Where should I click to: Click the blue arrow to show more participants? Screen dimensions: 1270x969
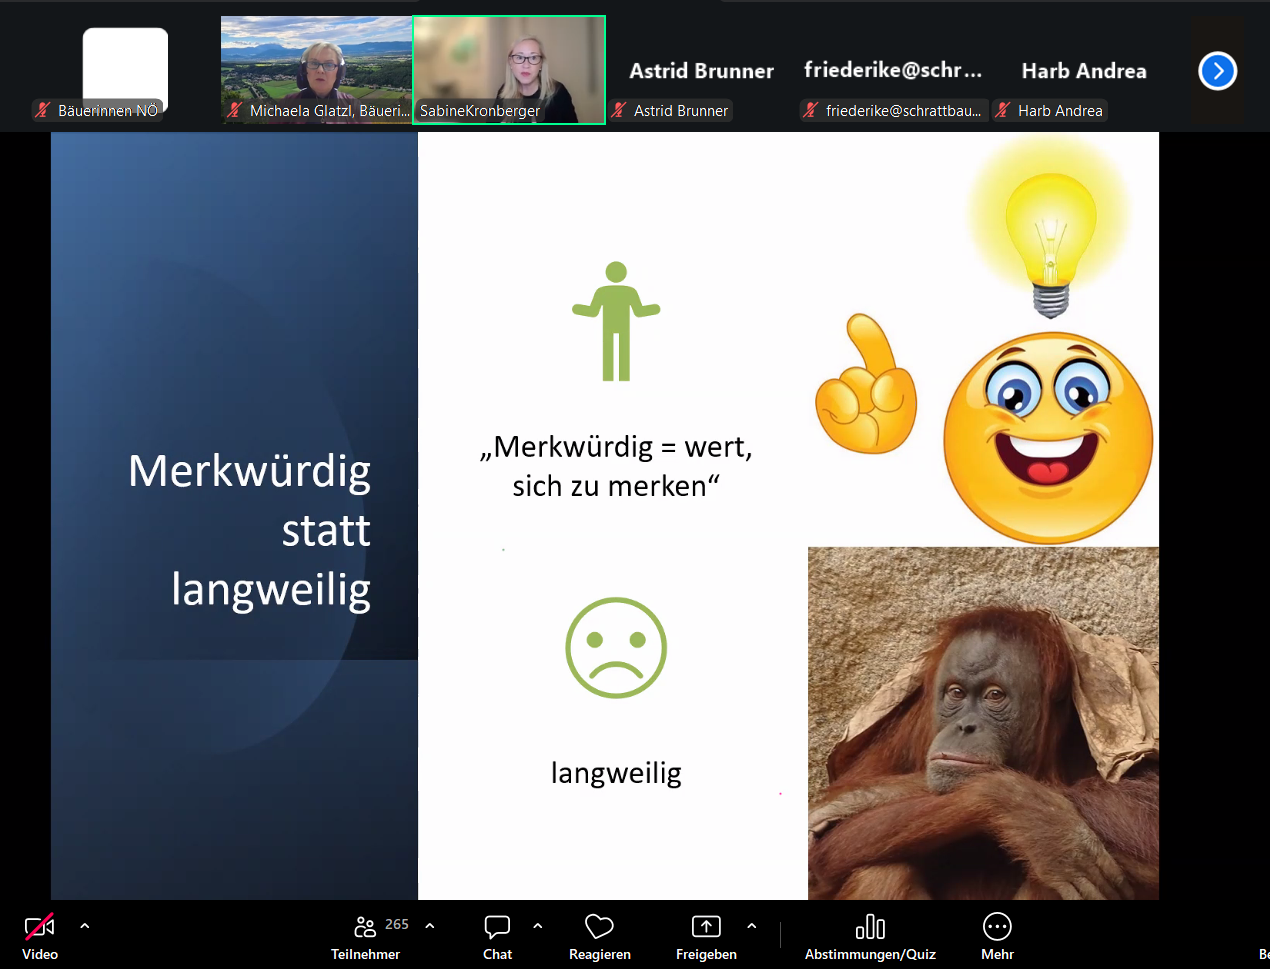pyautogui.click(x=1217, y=70)
